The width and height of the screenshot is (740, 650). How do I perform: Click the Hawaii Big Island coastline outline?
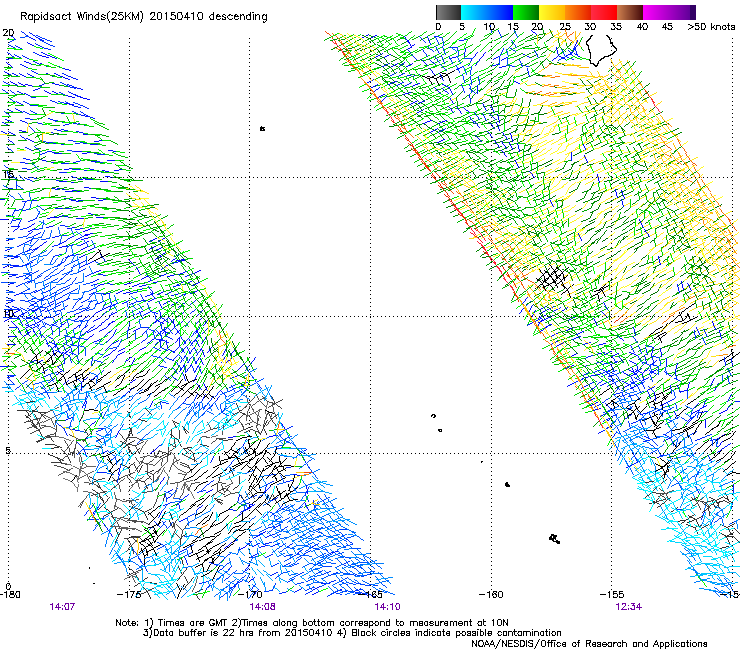click(601, 50)
